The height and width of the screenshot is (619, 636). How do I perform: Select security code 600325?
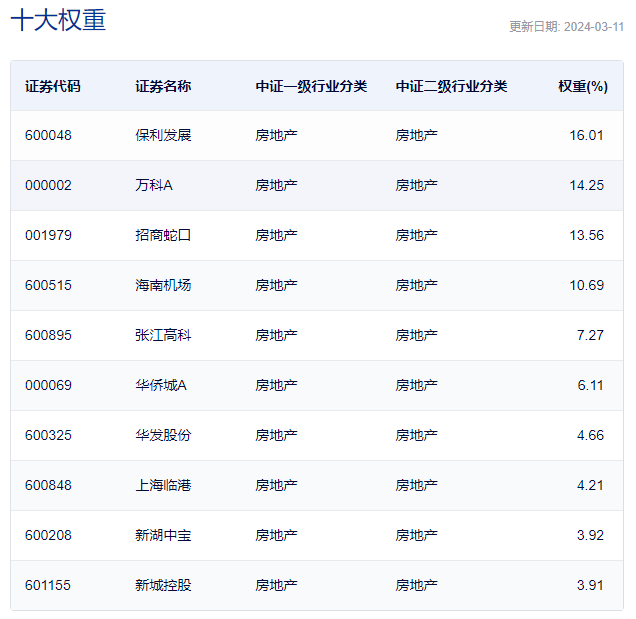(x=48, y=435)
